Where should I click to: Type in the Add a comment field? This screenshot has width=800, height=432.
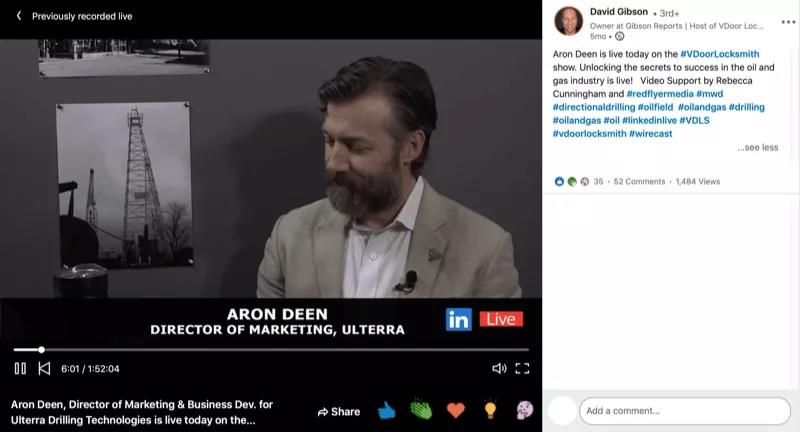(684, 410)
